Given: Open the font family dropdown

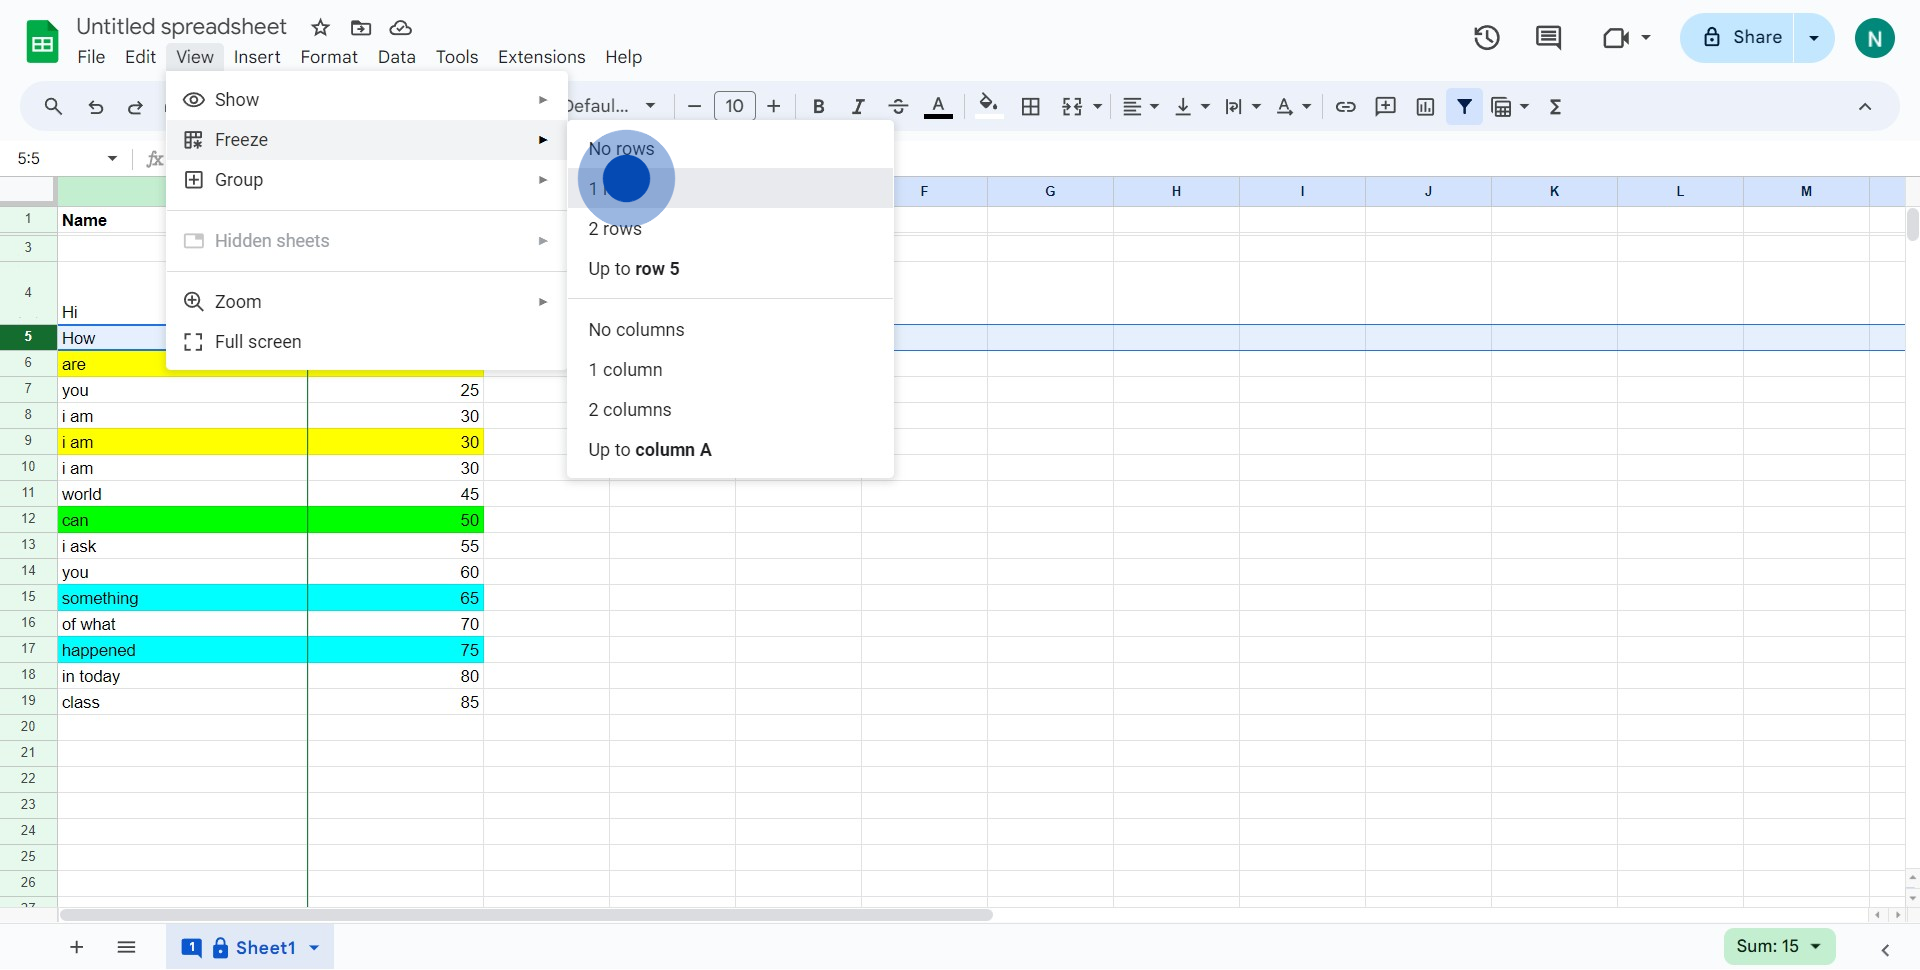Looking at the screenshot, I should point(612,107).
